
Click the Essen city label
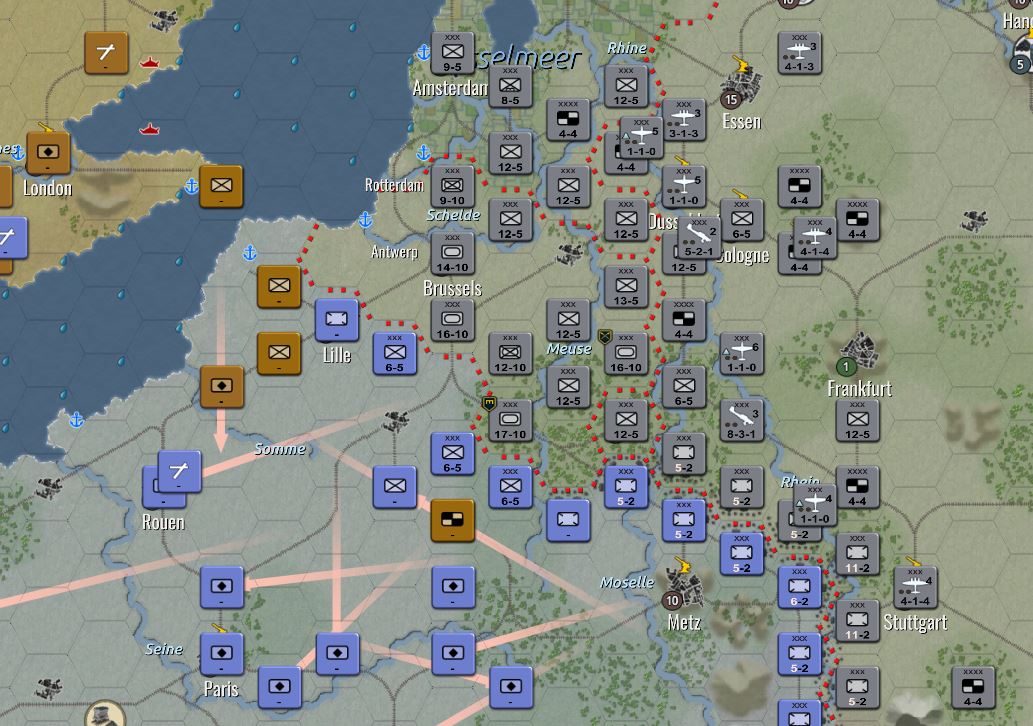point(742,122)
